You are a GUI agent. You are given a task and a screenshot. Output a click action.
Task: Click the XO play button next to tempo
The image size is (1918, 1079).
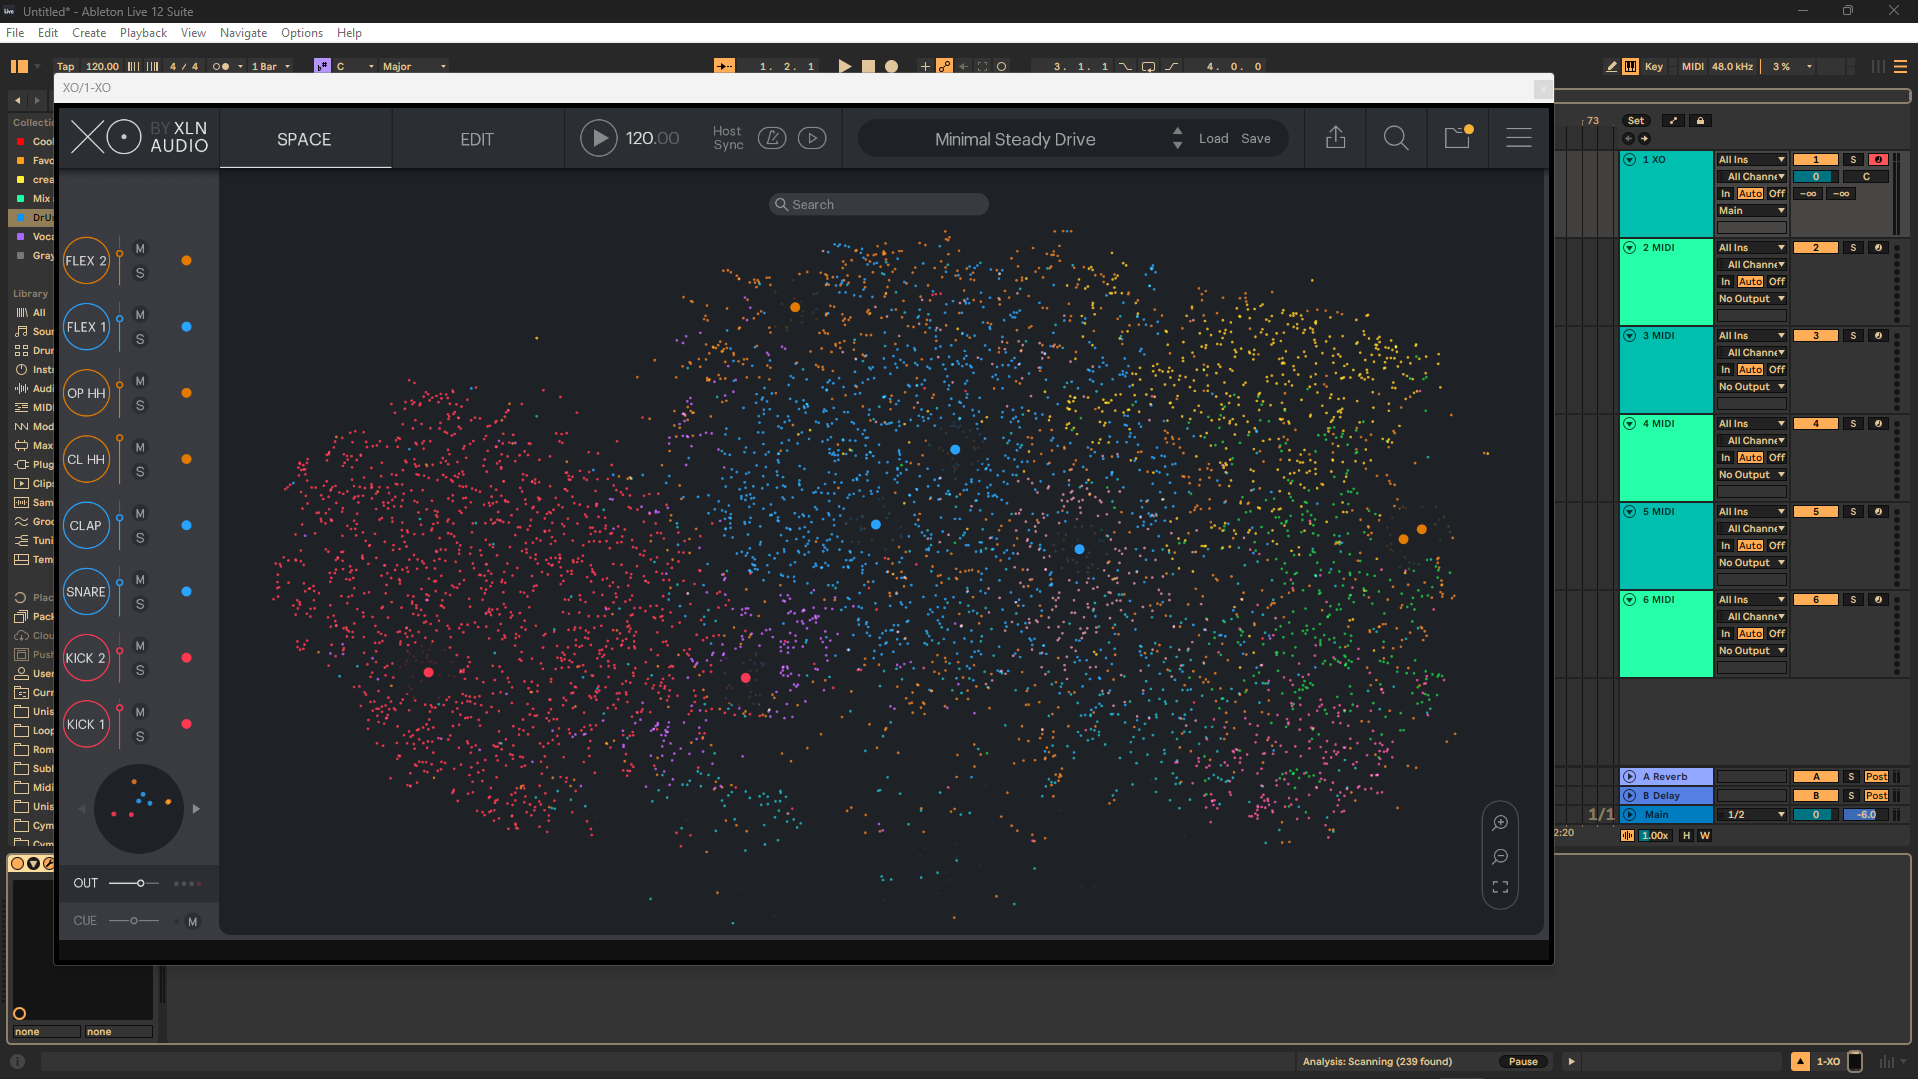click(598, 138)
